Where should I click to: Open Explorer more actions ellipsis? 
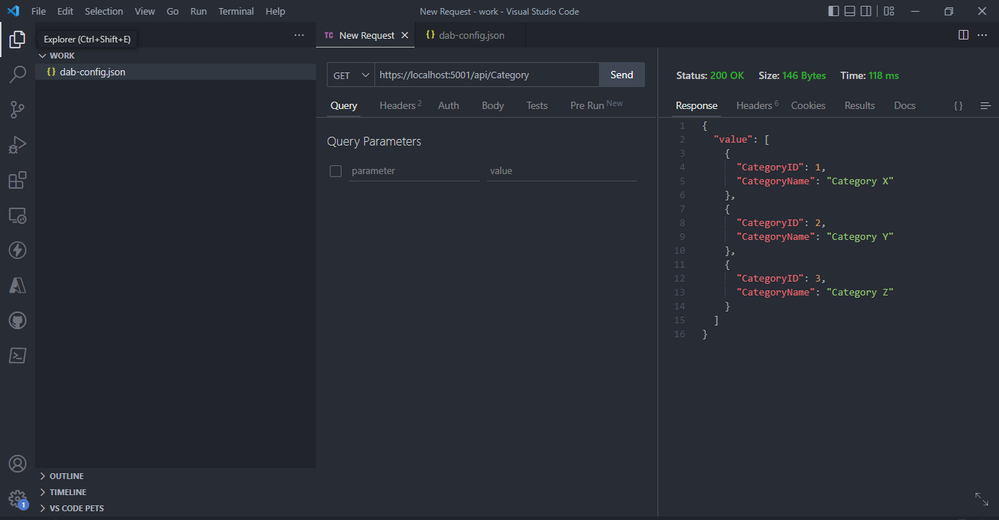click(x=299, y=35)
